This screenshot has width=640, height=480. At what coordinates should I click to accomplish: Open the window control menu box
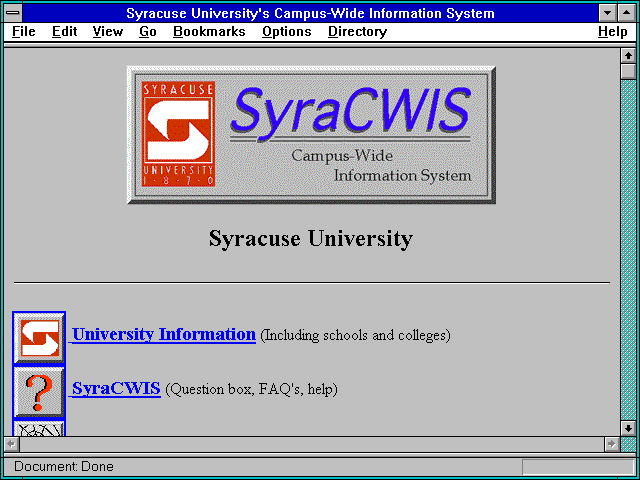(x=13, y=13)
